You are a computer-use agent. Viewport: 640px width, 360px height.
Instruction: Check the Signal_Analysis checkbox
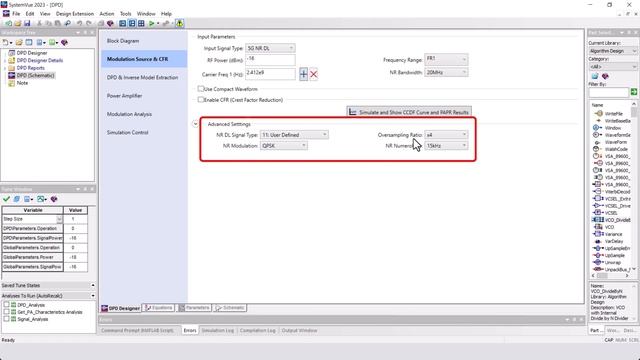click(6, 319)
